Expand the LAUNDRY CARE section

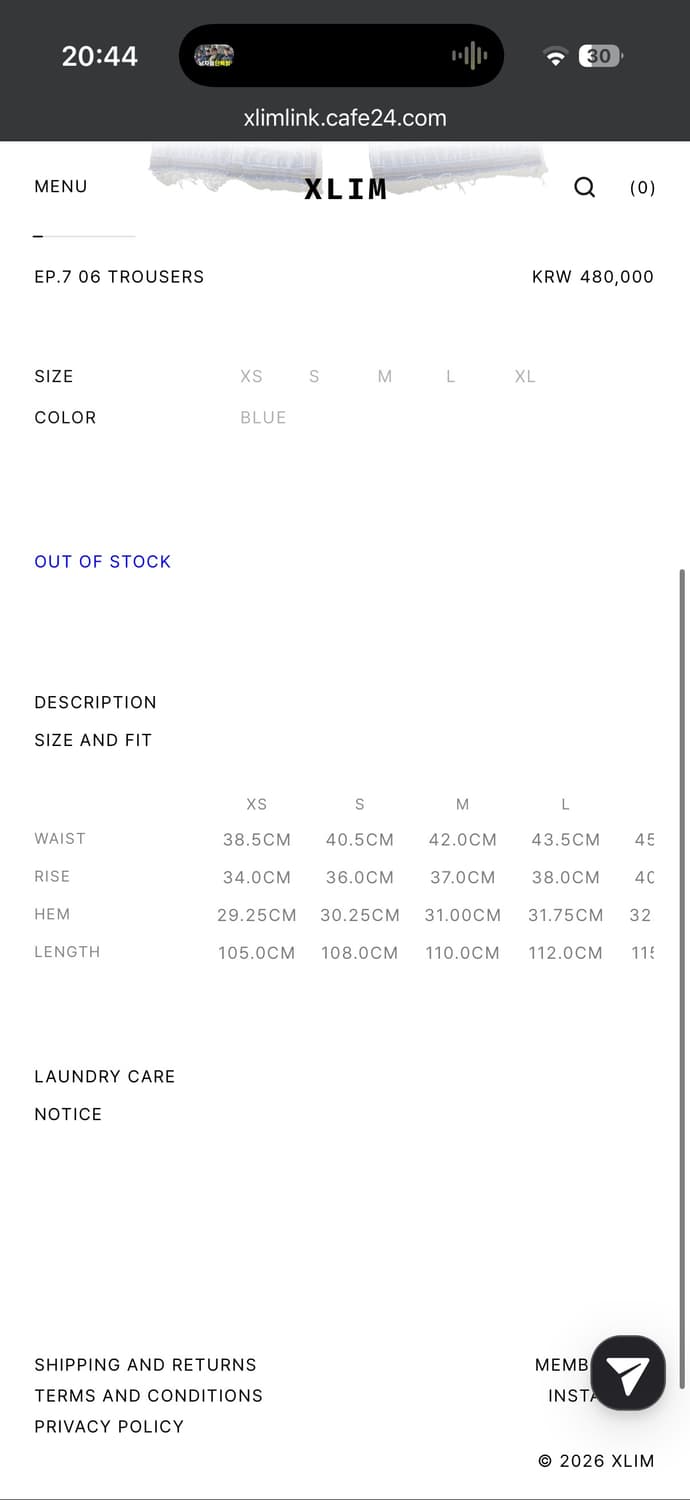pyautogui.click(x=105, y=1076)
